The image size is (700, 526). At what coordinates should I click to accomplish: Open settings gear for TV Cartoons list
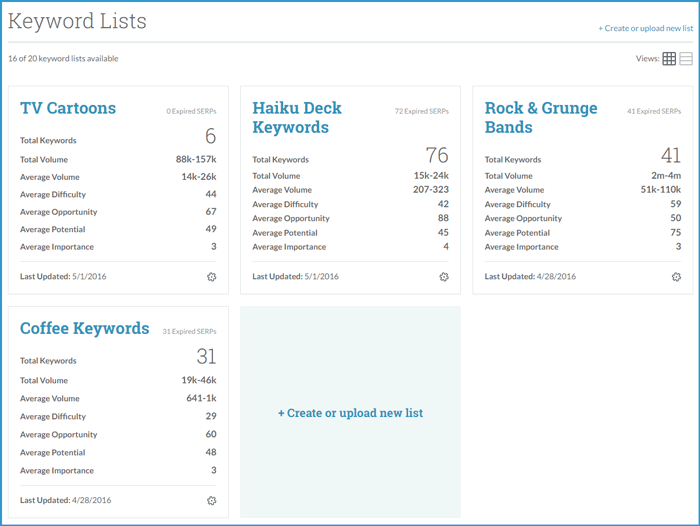(212, 277)
